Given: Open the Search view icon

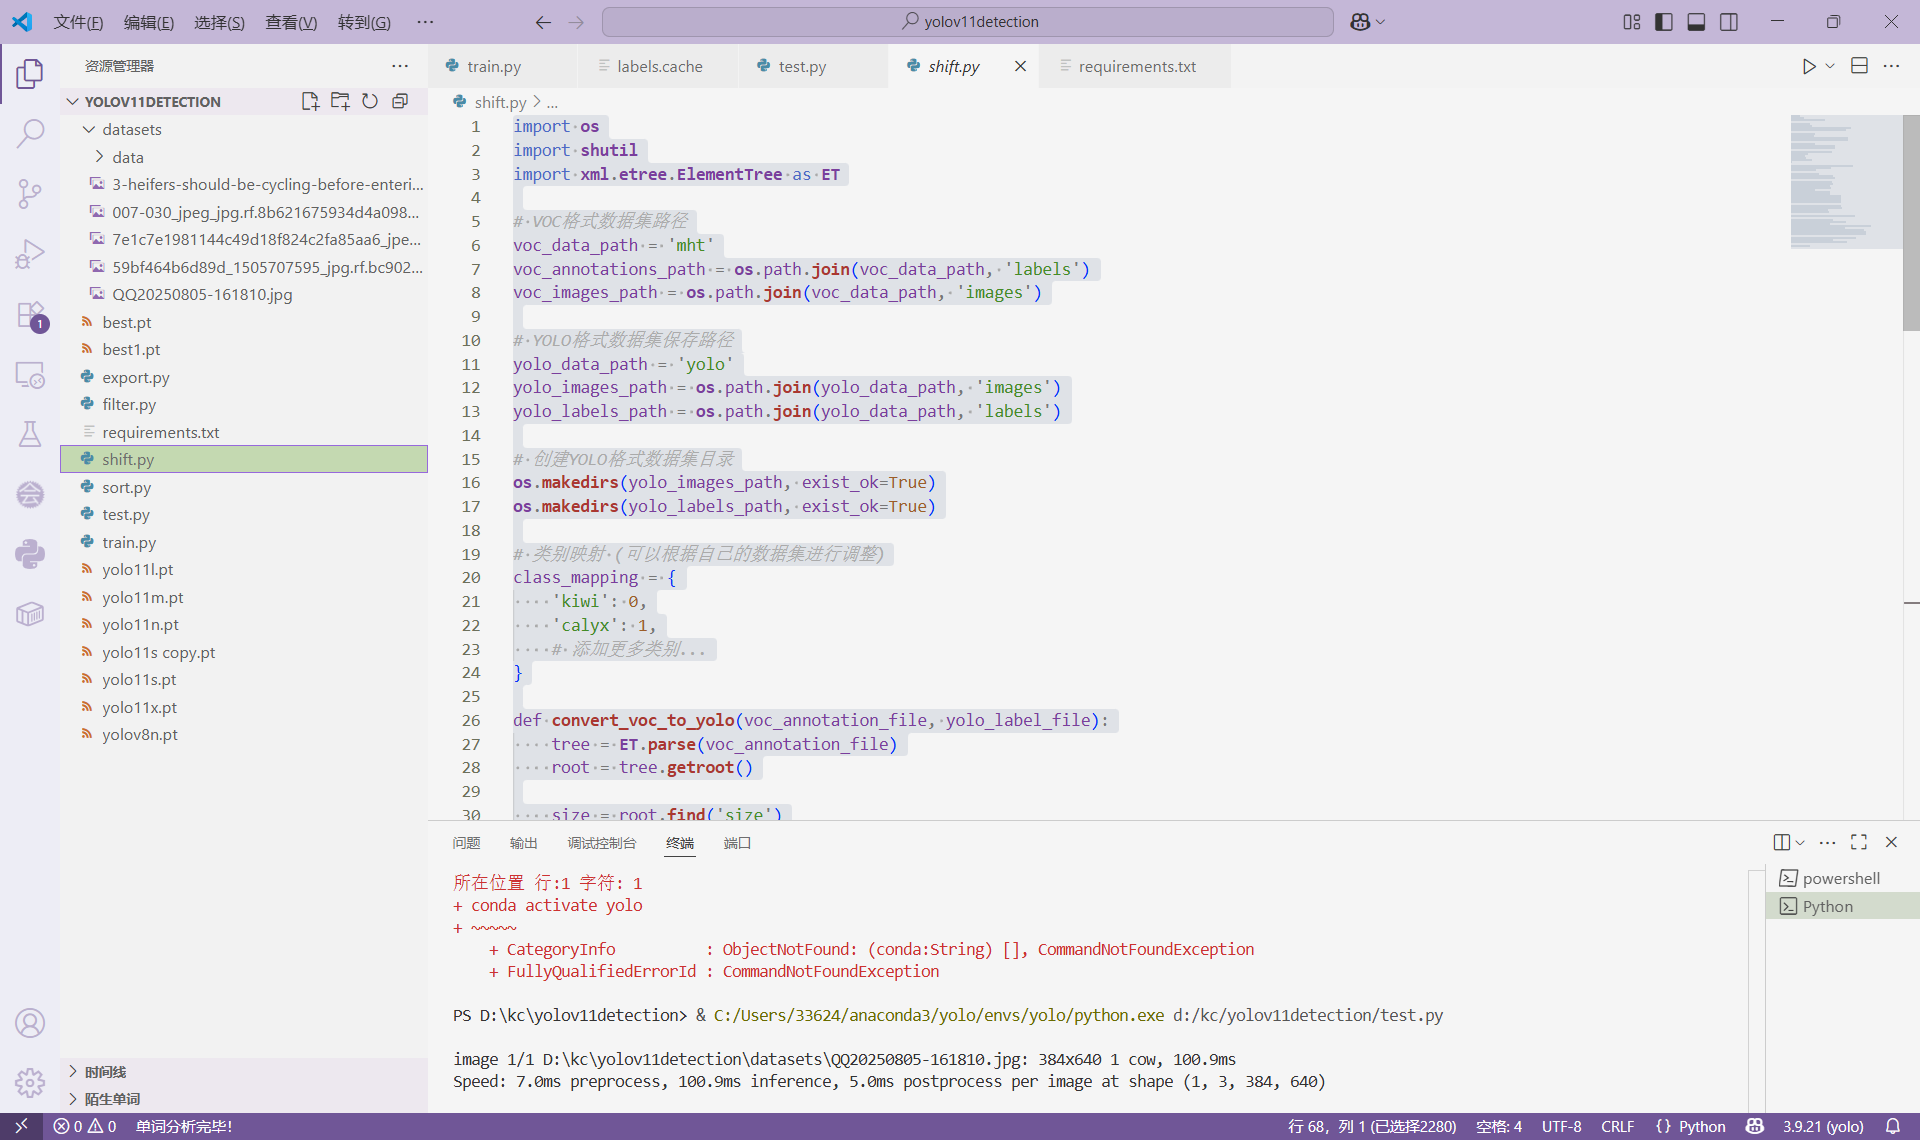Looking at the screenshot, I should (30, 133).
